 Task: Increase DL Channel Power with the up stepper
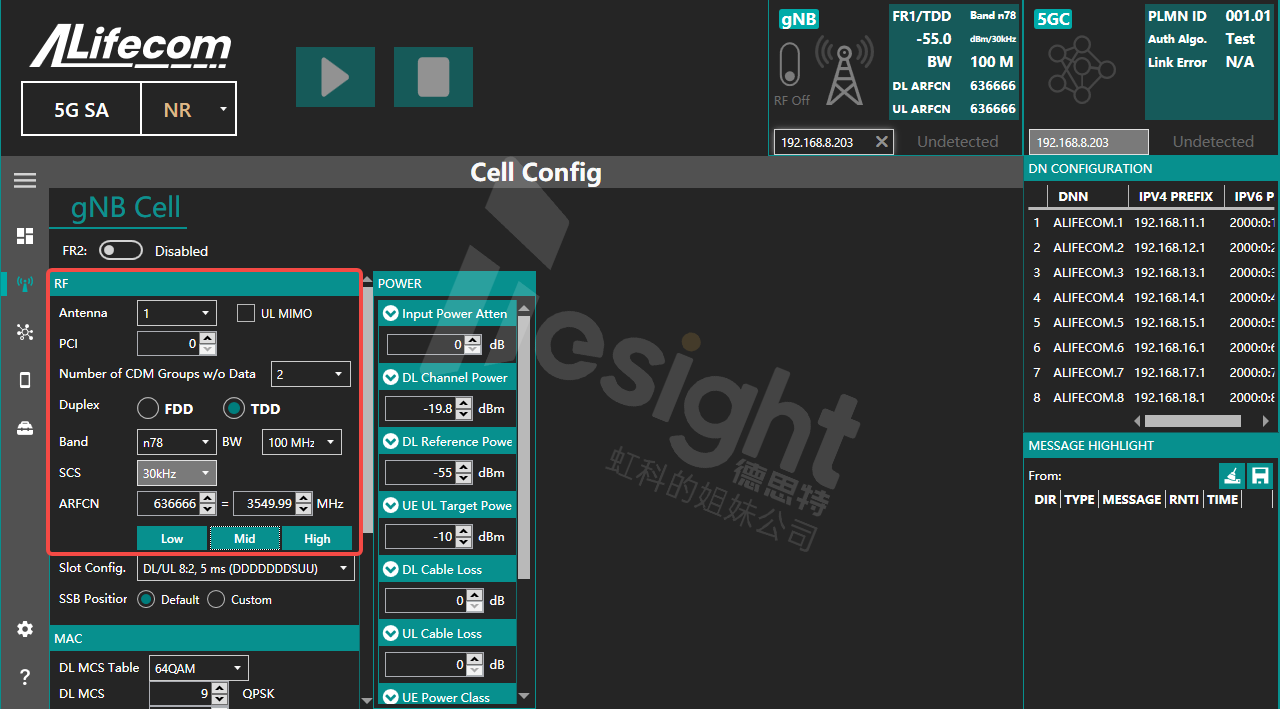462,404
